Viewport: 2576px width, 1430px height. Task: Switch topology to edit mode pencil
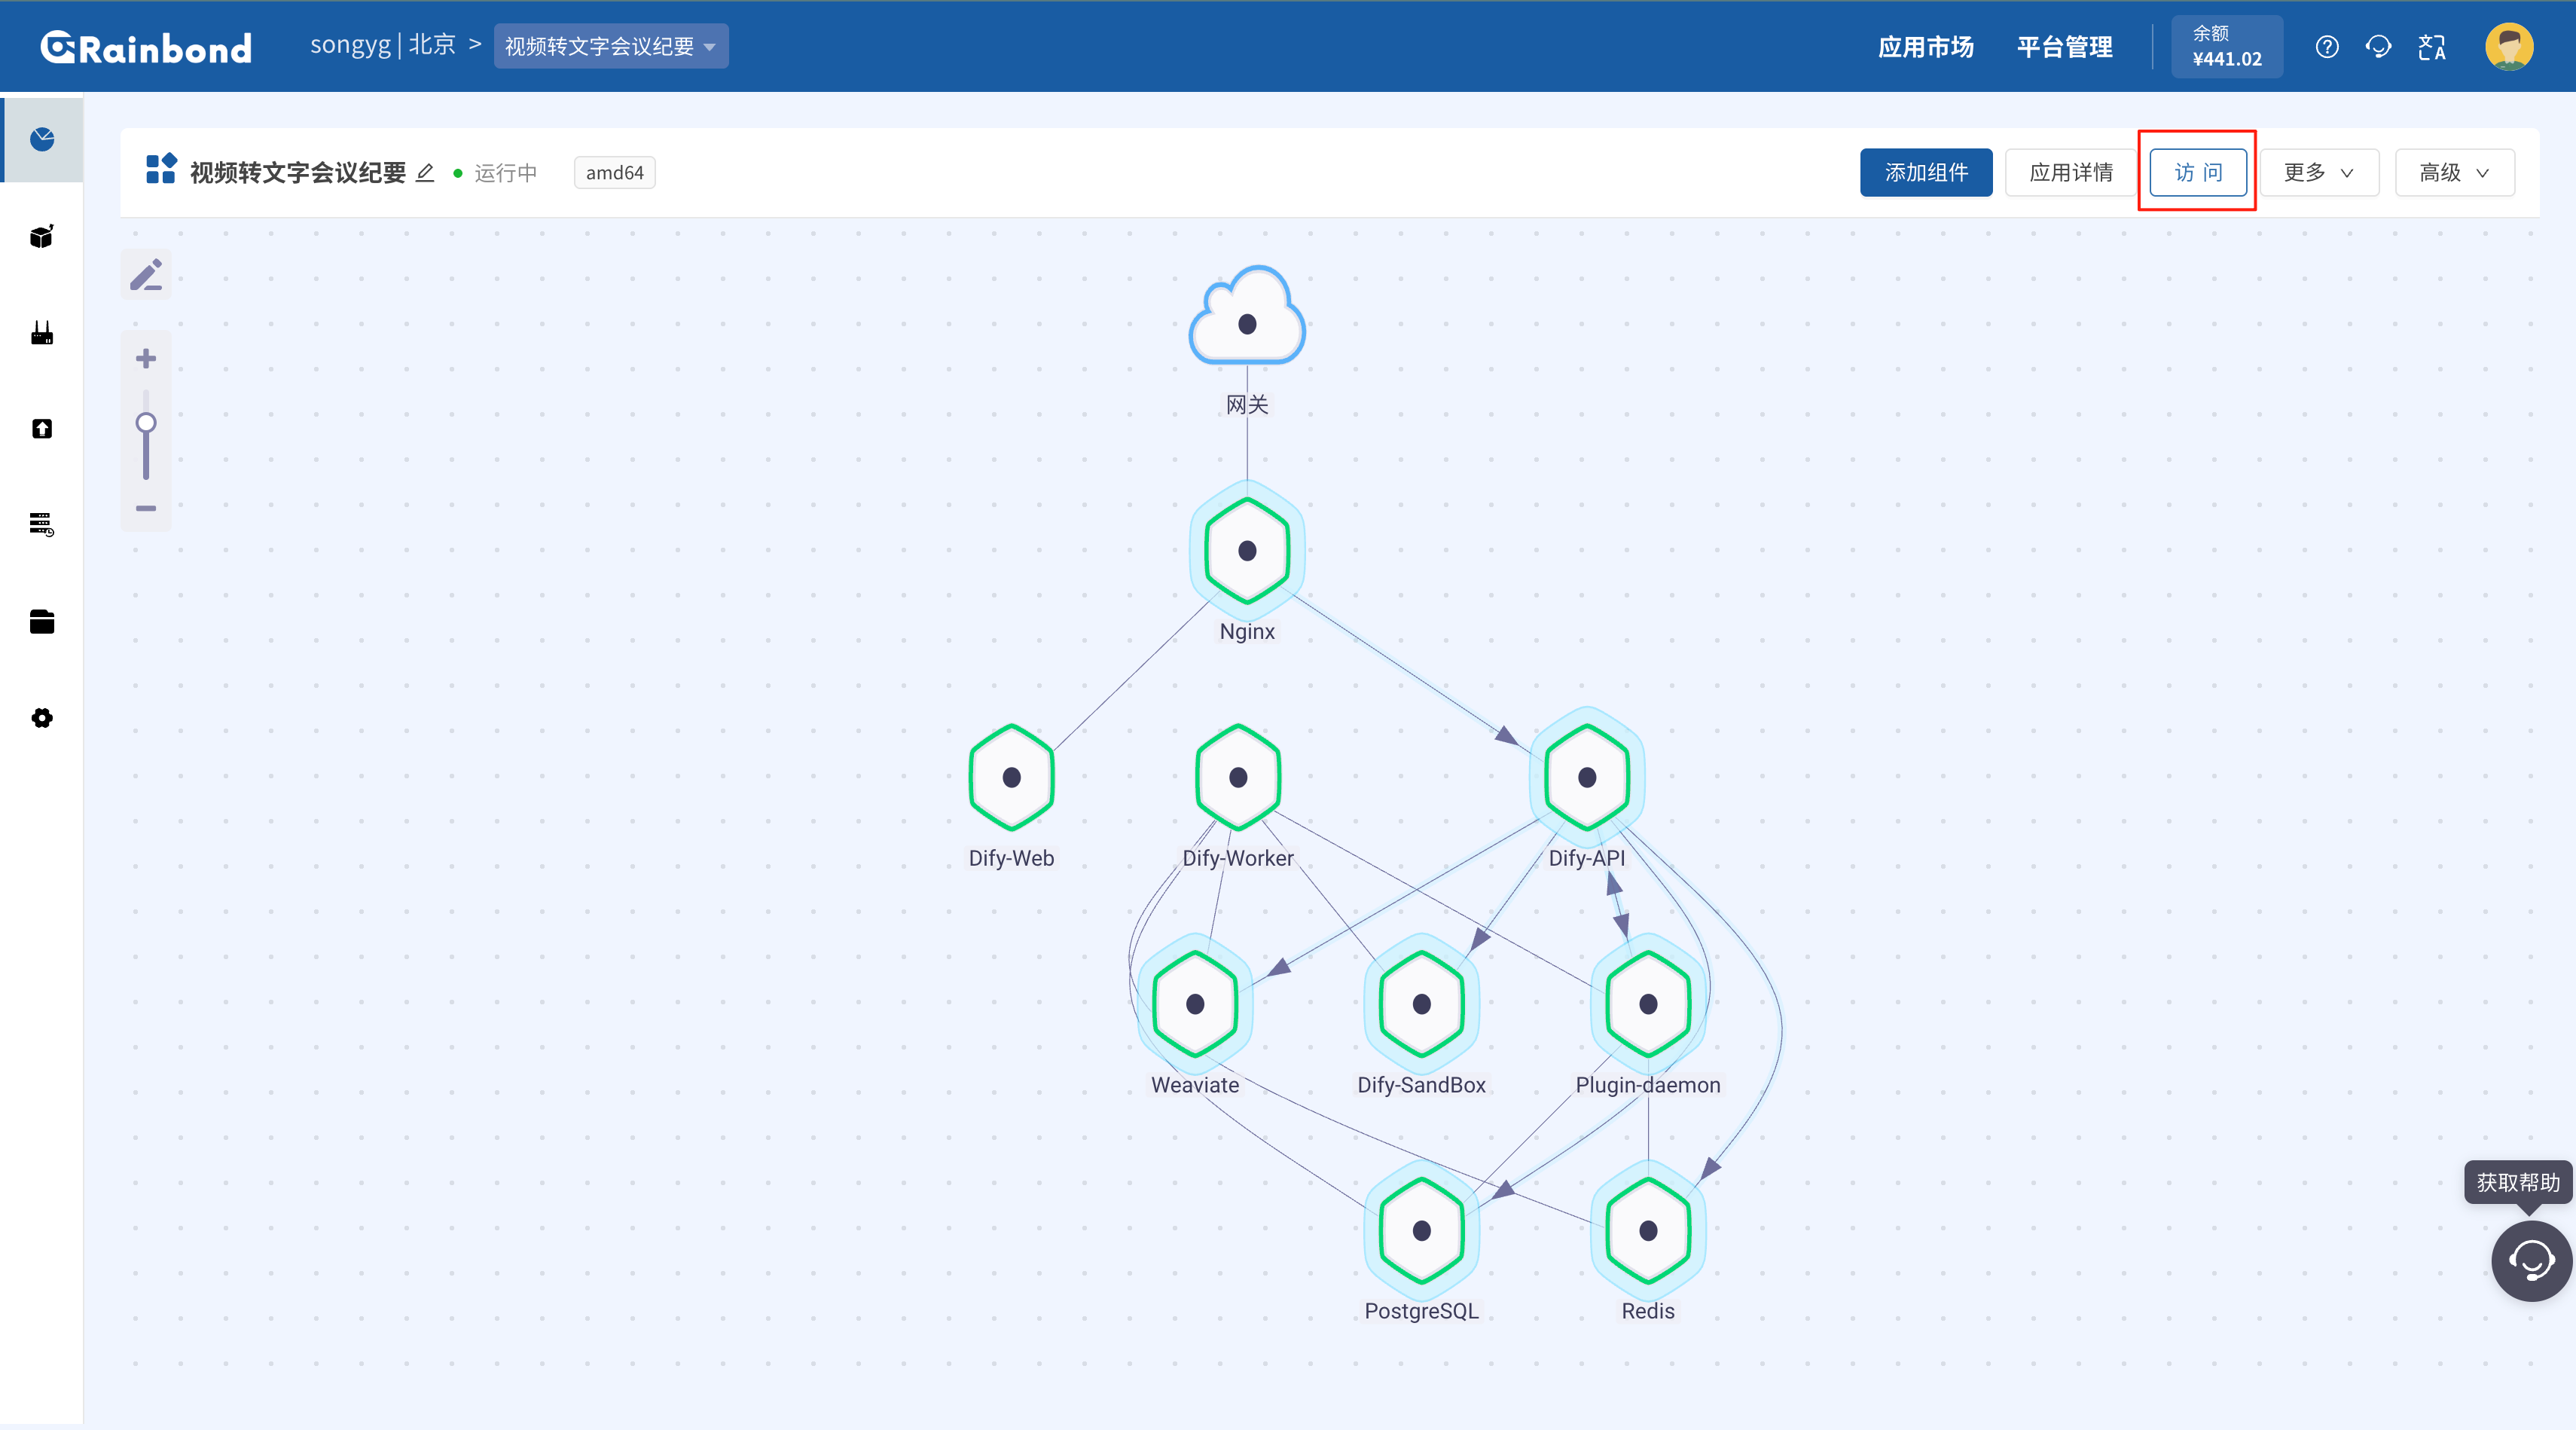pyautogui.click(x=146, y=275)
